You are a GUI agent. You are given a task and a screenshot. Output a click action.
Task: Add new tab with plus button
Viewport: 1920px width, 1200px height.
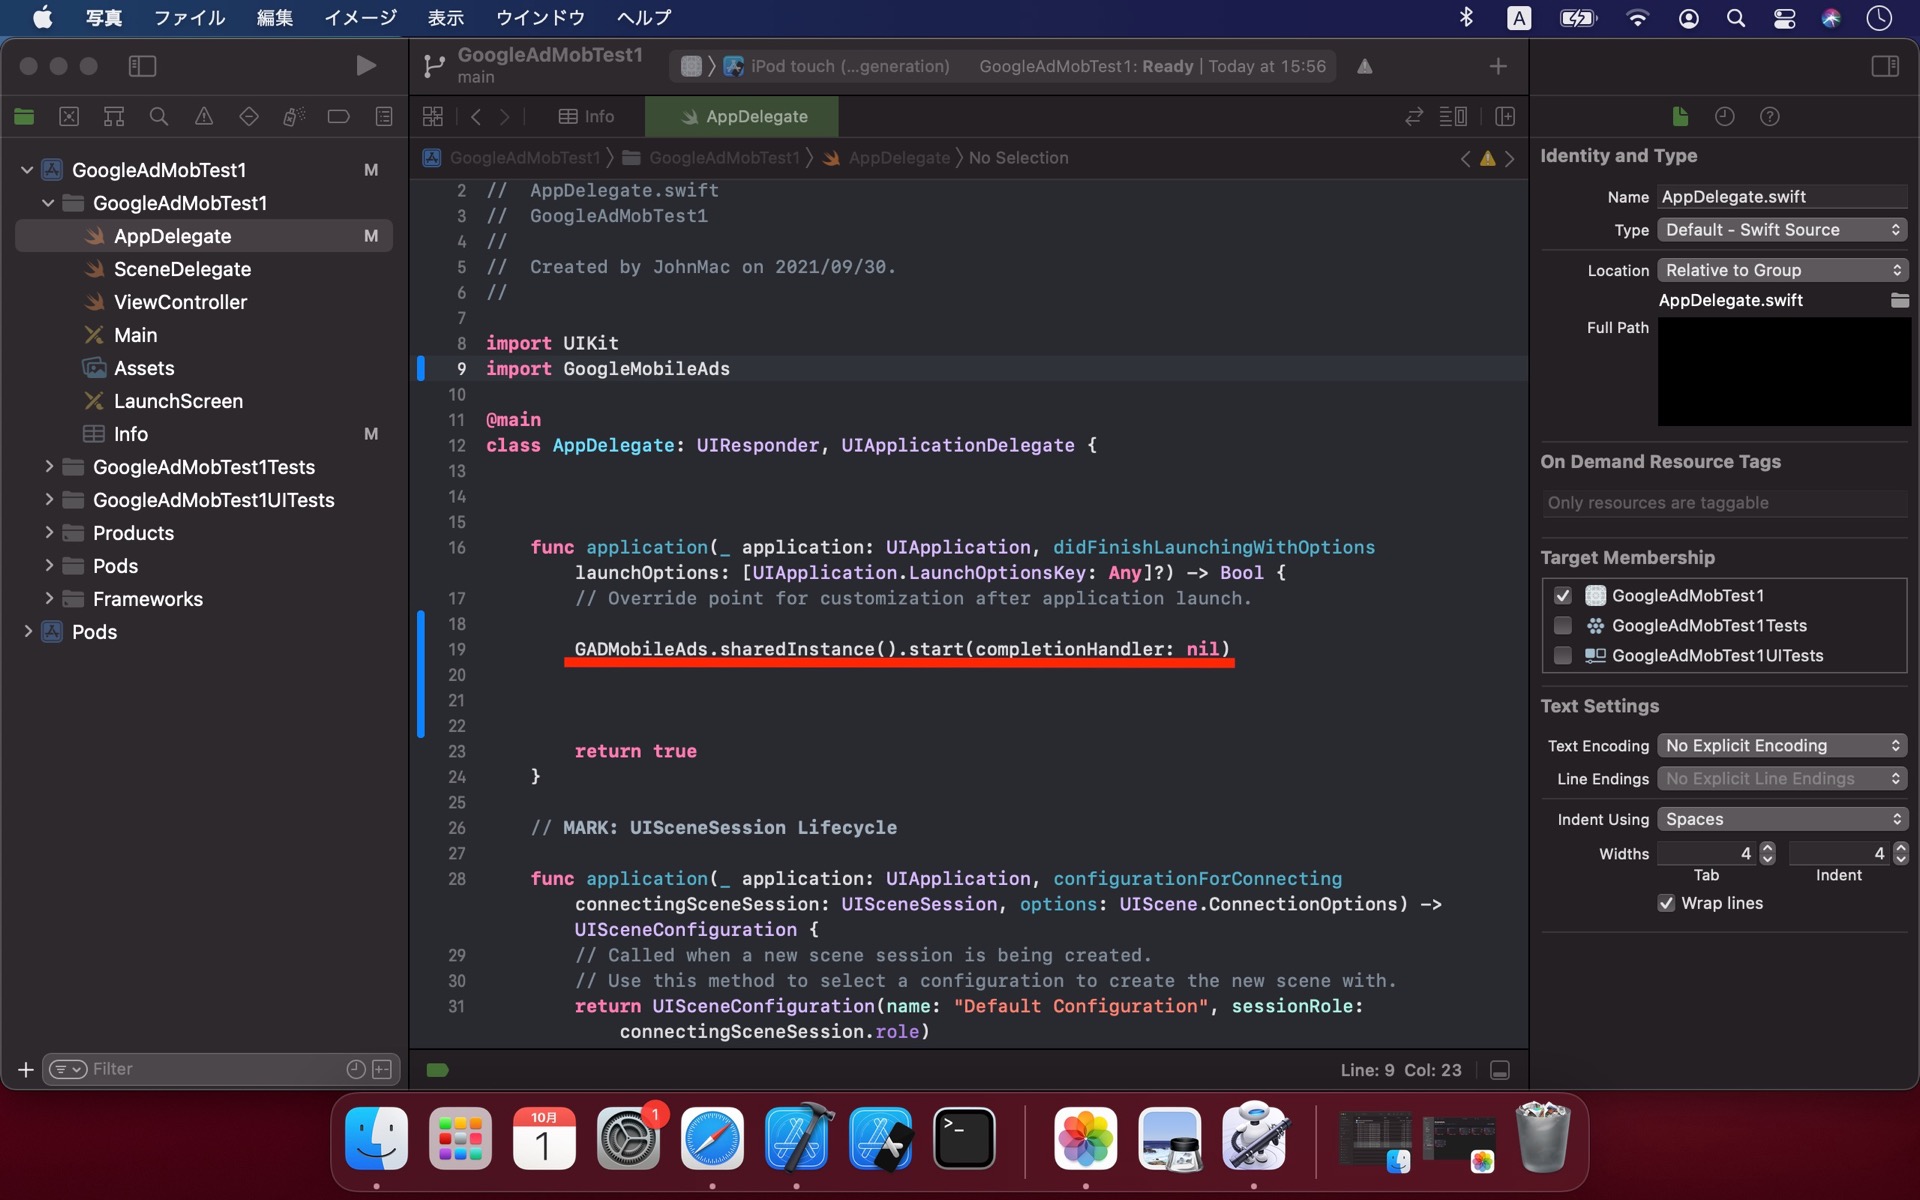coord(1497,66)
